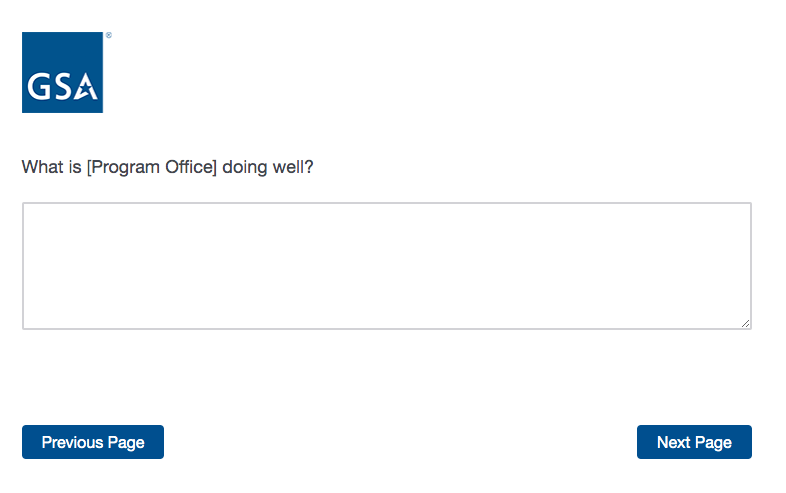Image resolution: width=786 pixels, height=493 pixels.
Task: Place cursor in the feedback text field
Action: pyautogui.click(x=386, y=266)
